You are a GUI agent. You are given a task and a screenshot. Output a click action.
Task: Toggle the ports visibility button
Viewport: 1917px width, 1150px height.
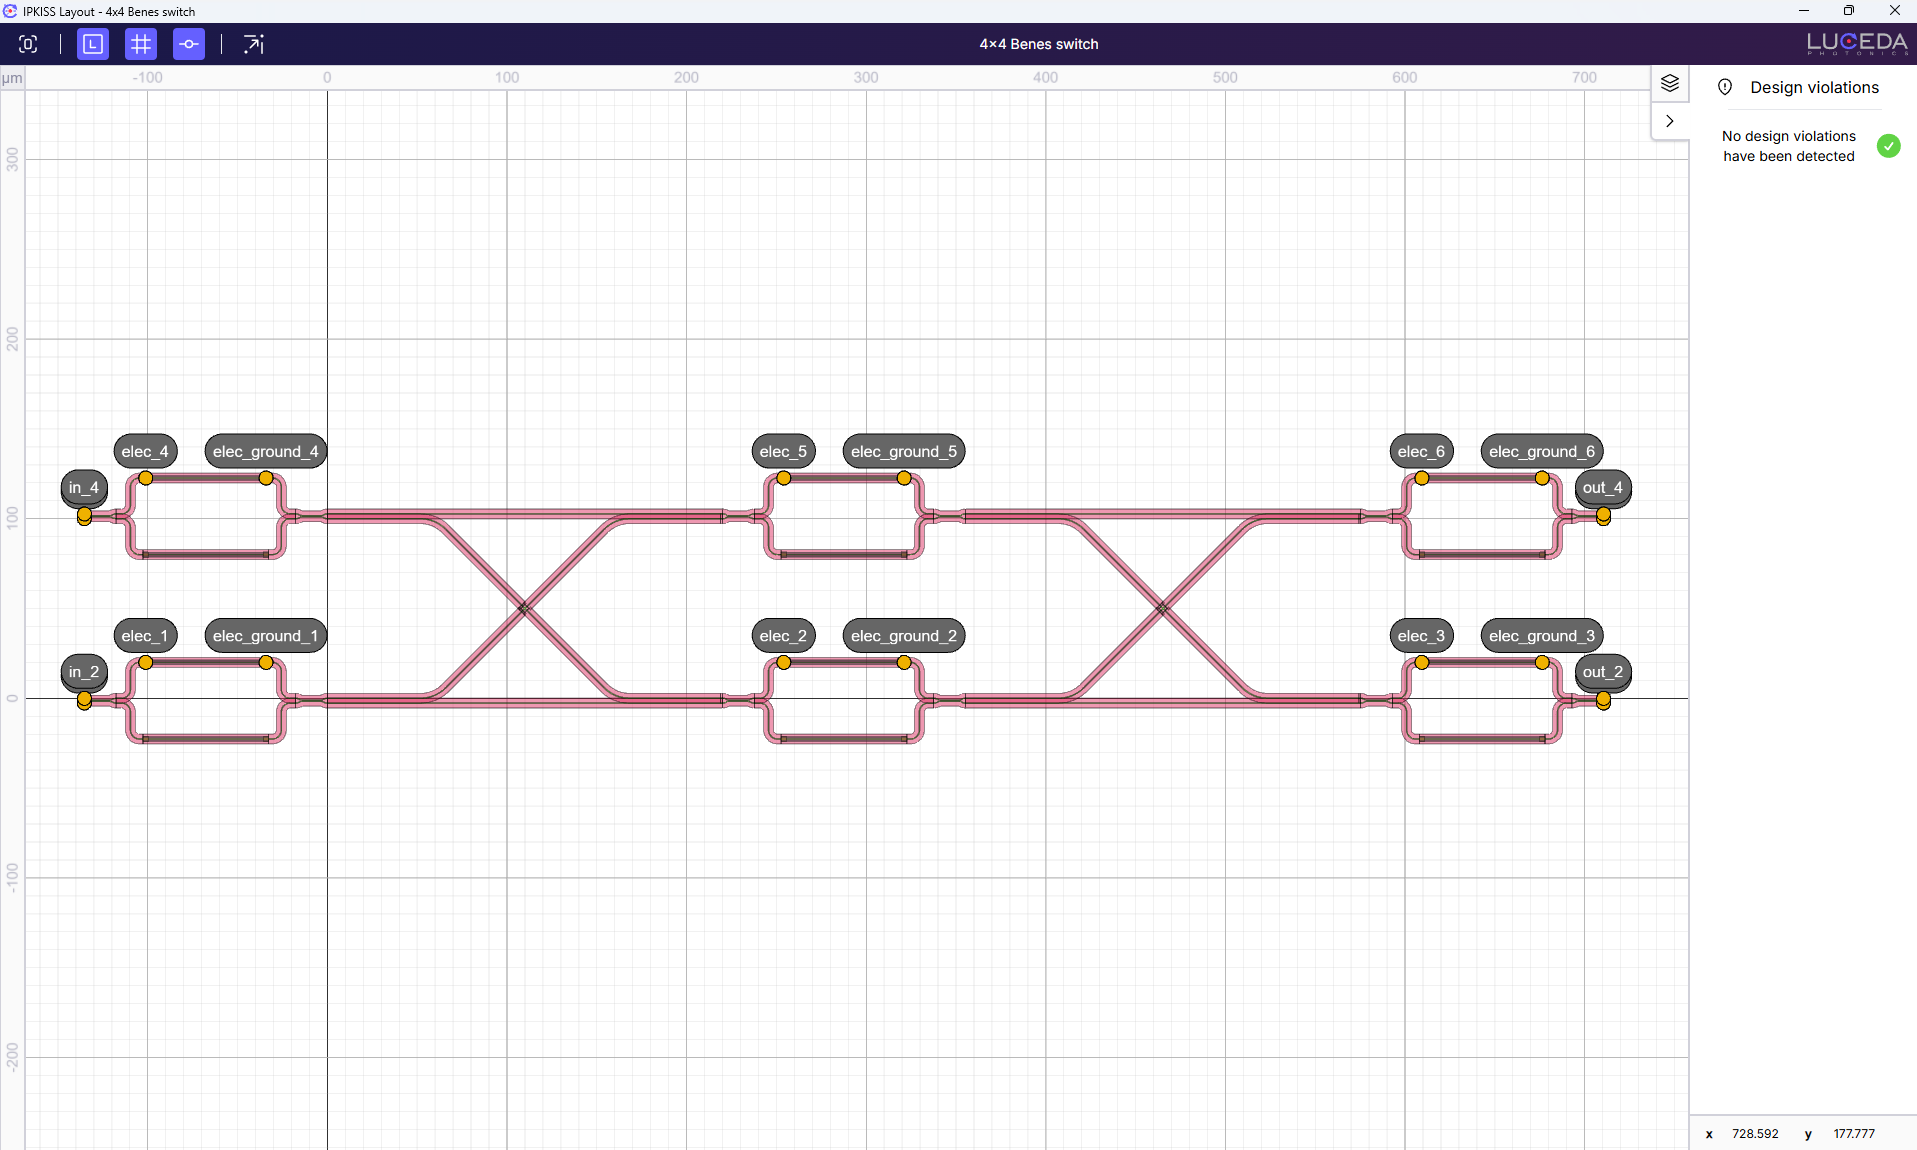point(189,44)
